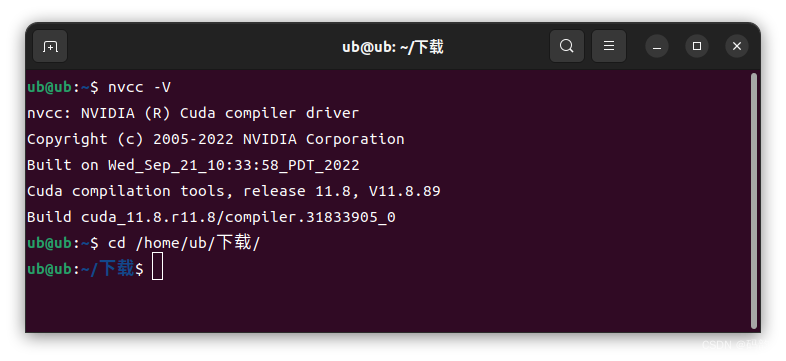Screen dimensions: 786x361
Task: Maximize the terminal window
Action: coord(697,46)
